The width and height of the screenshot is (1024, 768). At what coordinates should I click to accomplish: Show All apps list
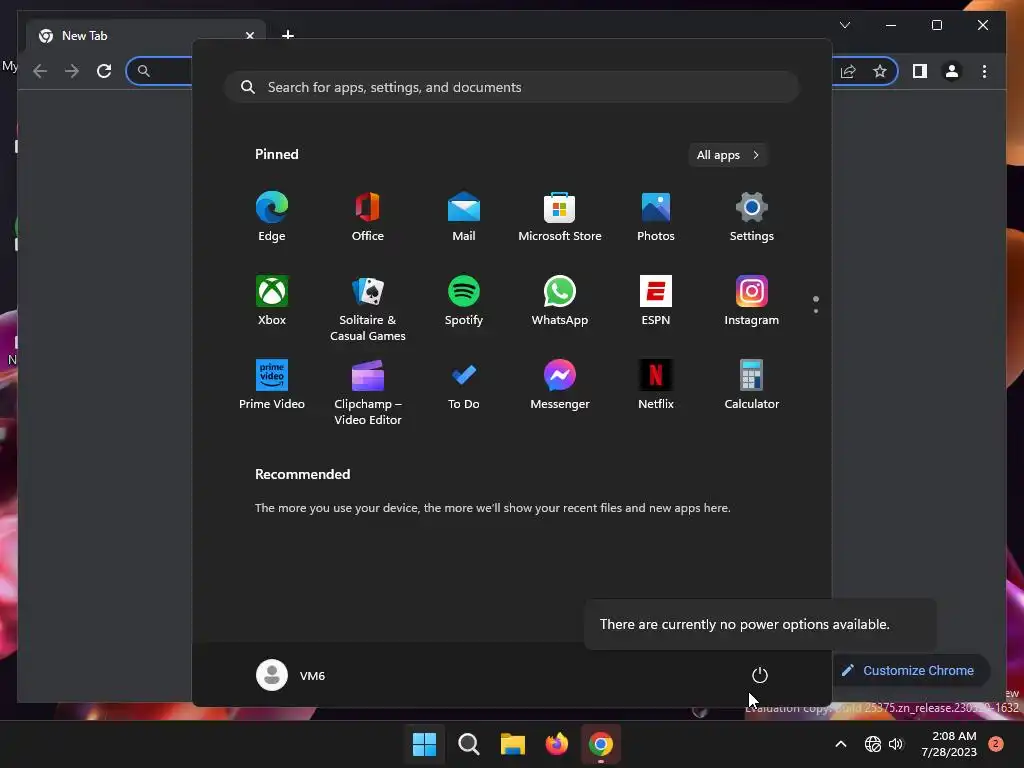point(728,155)
